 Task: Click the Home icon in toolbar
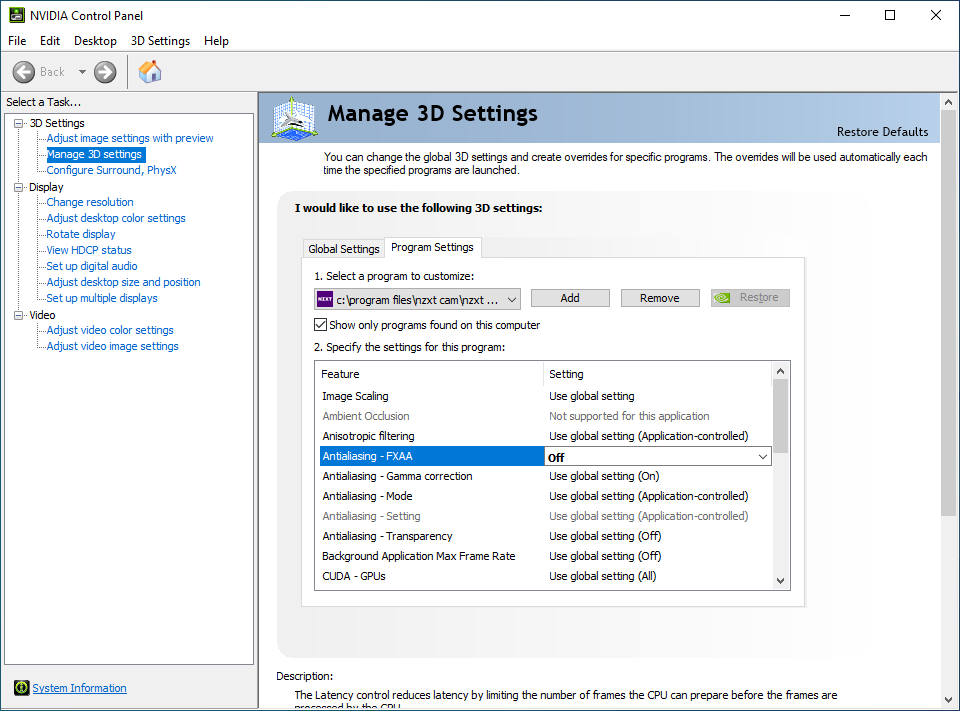(150, 72)
